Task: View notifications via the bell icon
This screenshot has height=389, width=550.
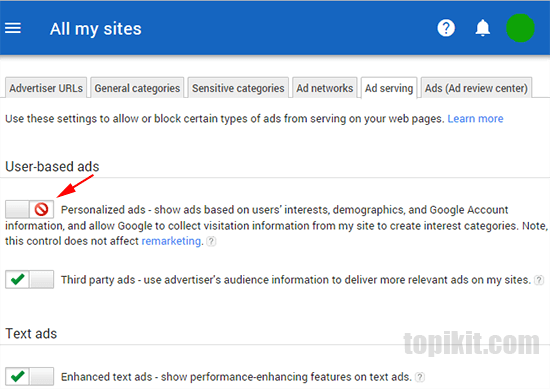Action: pos(483,28)
